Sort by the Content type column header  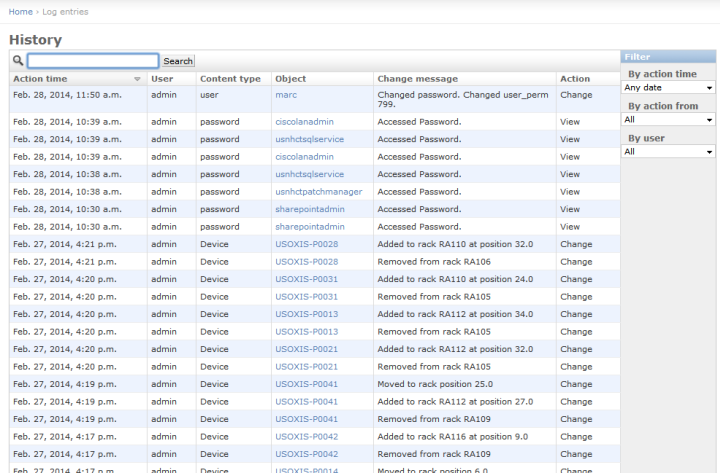click(231, 79)
